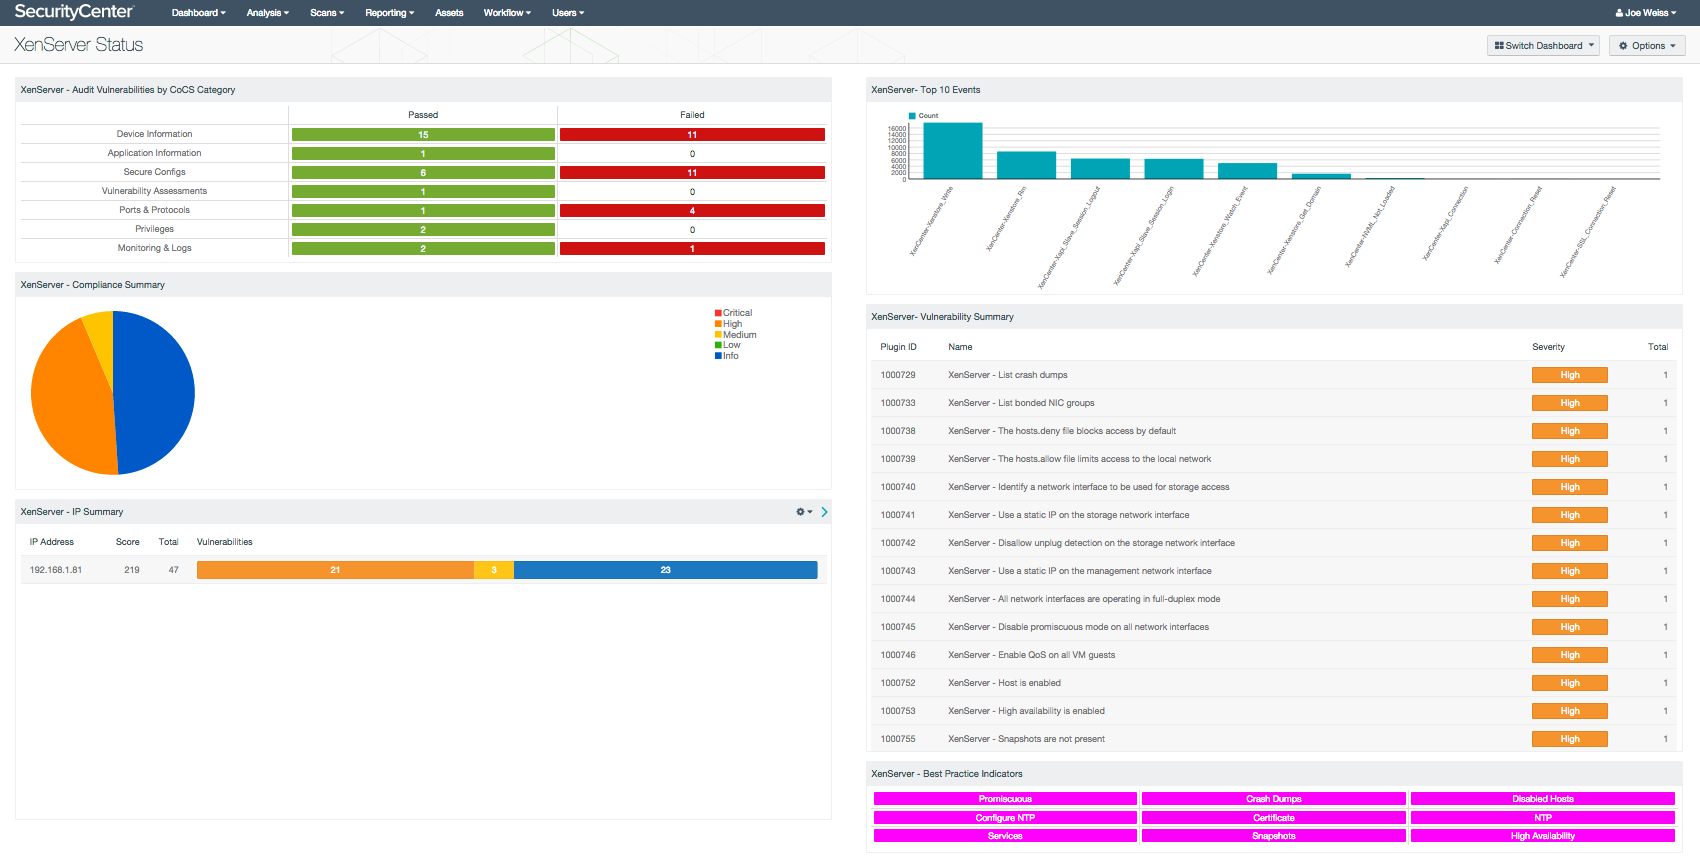Open the Options gear dropdown
Screen dimensions: 1700x867
click(1647, 46)
